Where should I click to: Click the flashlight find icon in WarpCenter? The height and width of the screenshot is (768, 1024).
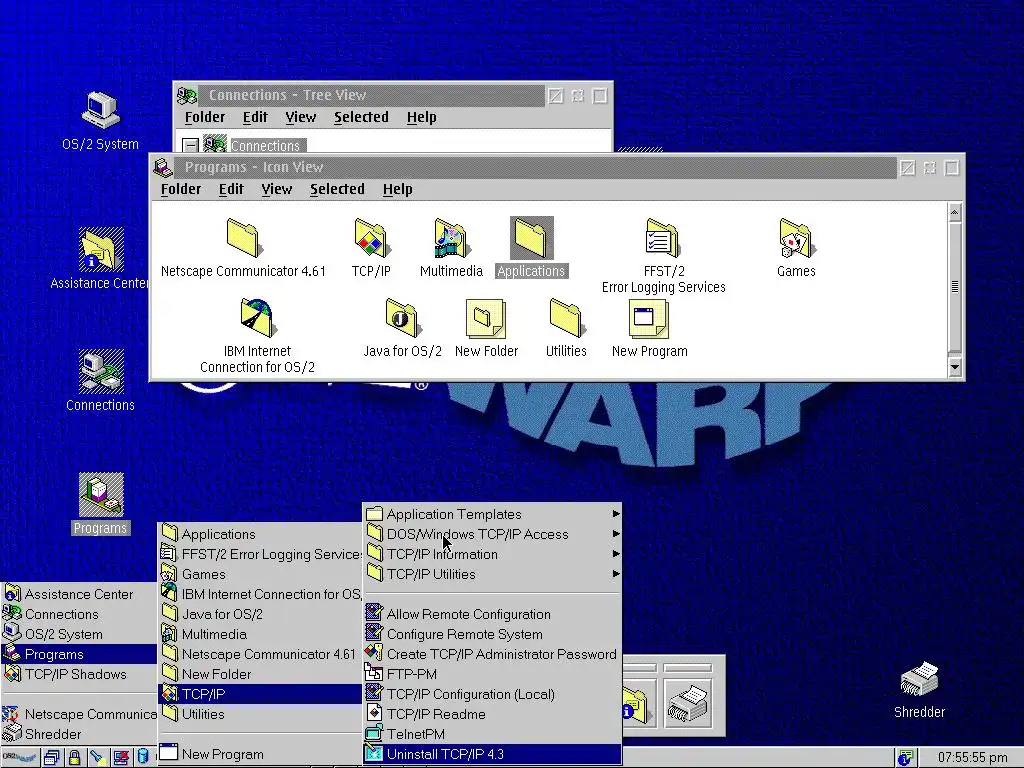[97, 758]
